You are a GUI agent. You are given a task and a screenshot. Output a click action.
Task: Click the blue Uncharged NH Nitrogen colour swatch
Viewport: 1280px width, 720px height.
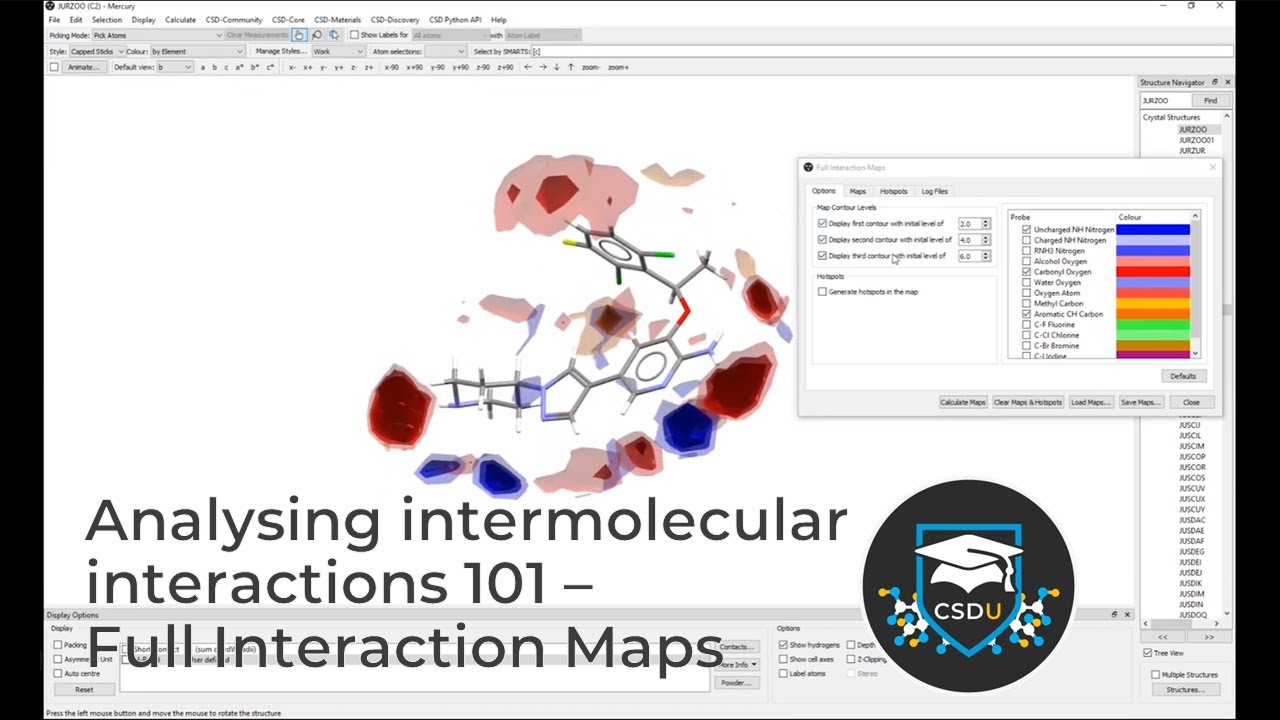pos(1153,229)
